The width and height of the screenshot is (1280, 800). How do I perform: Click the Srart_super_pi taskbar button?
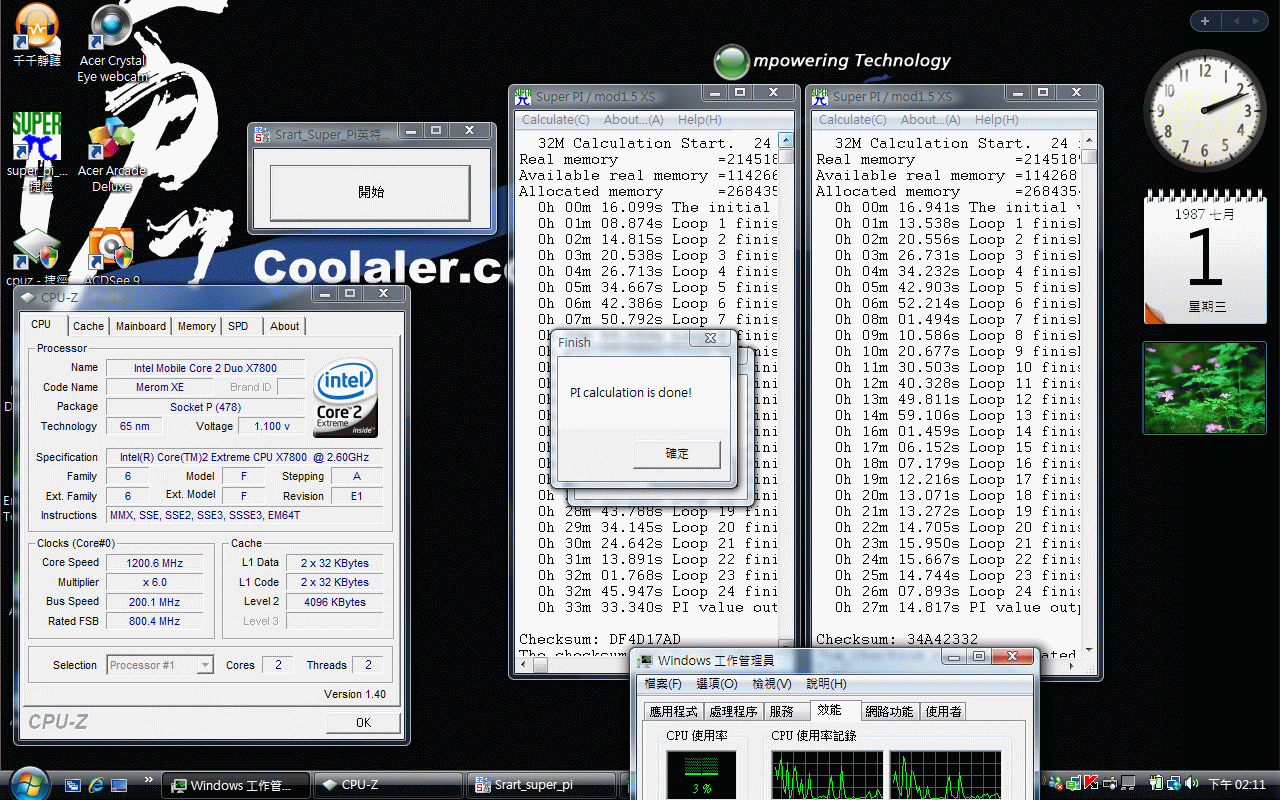coord(543,785)
